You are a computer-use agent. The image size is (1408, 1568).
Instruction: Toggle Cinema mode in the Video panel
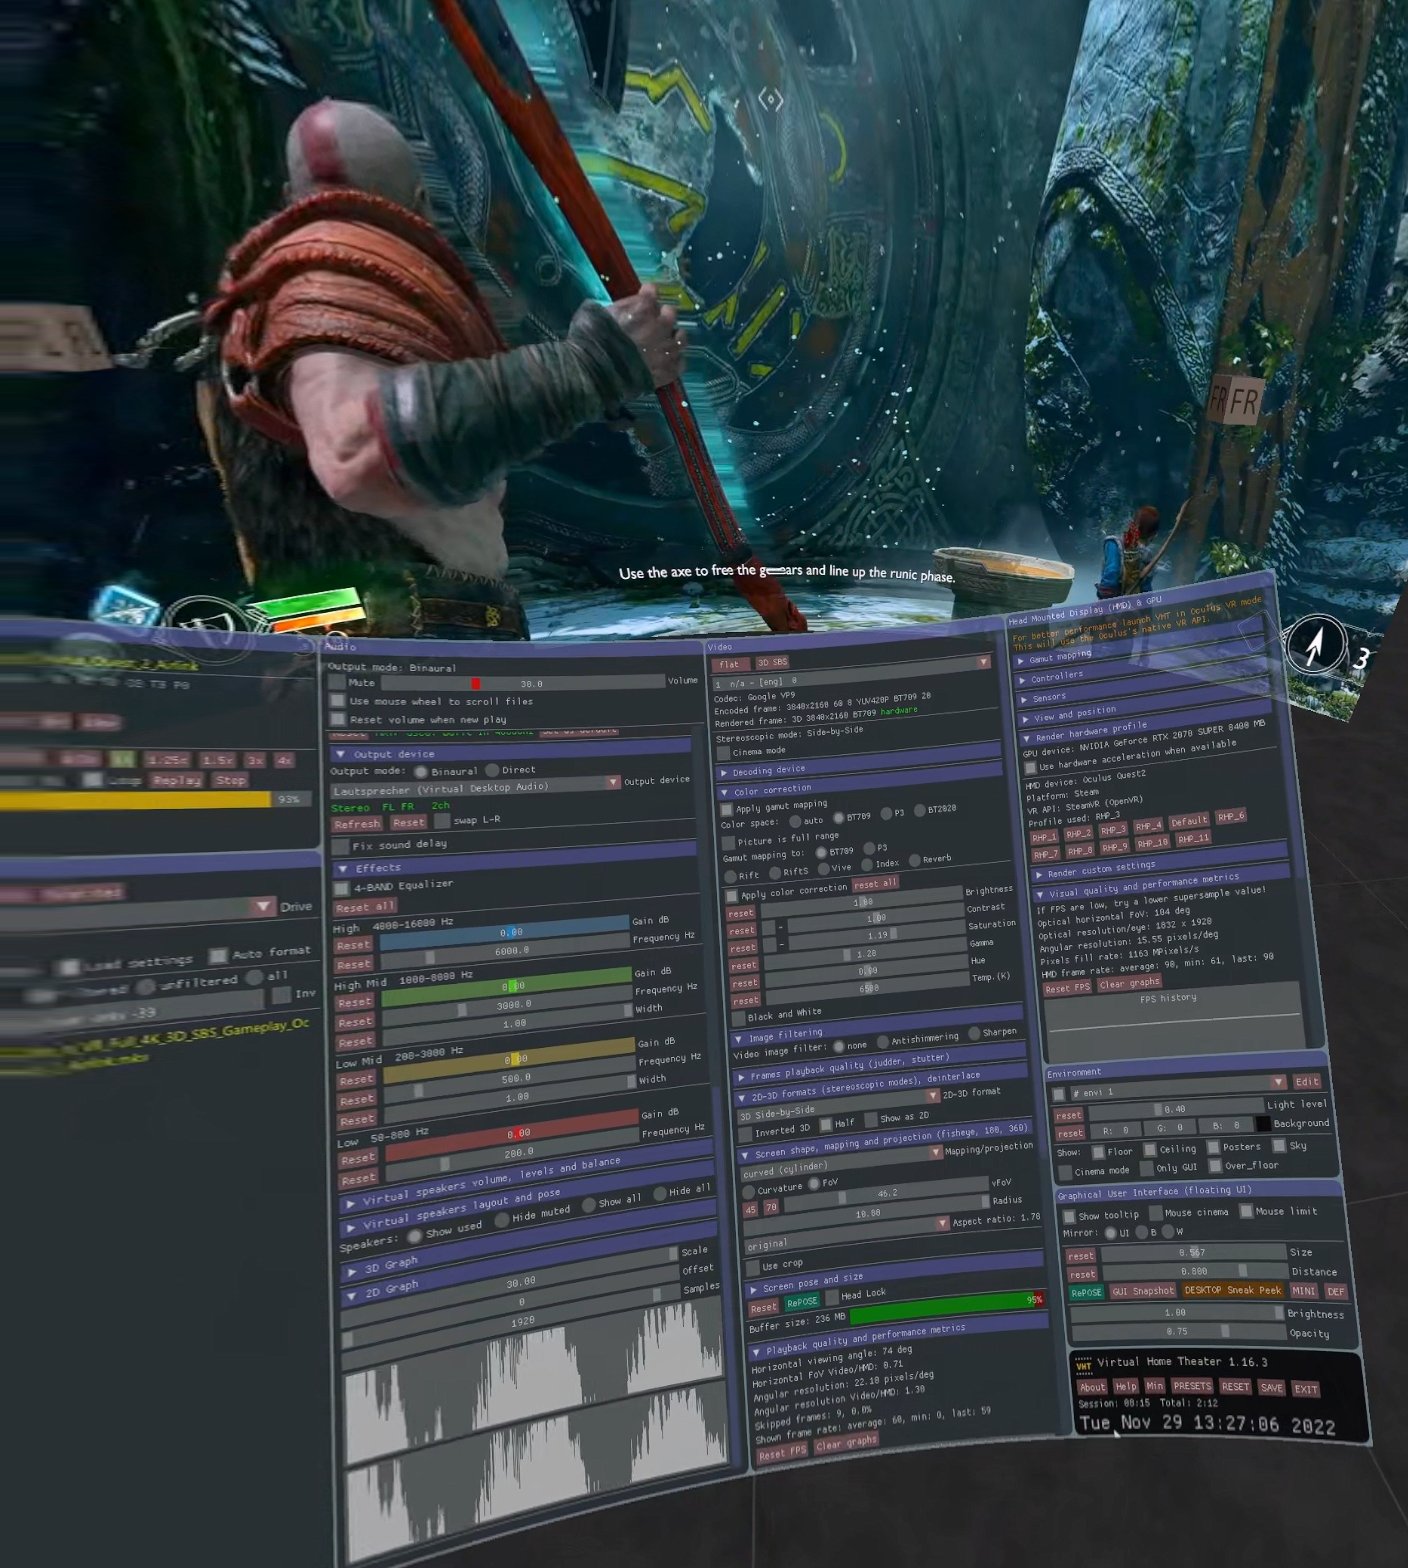tap(723, 753)
